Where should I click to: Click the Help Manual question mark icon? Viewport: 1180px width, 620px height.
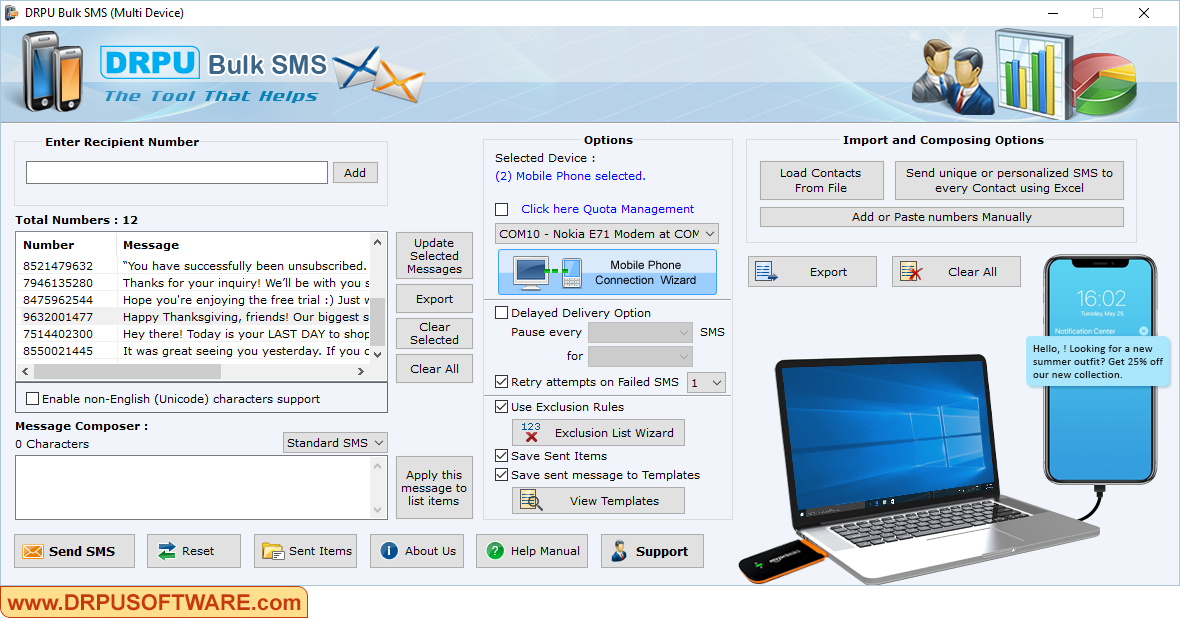494,551
